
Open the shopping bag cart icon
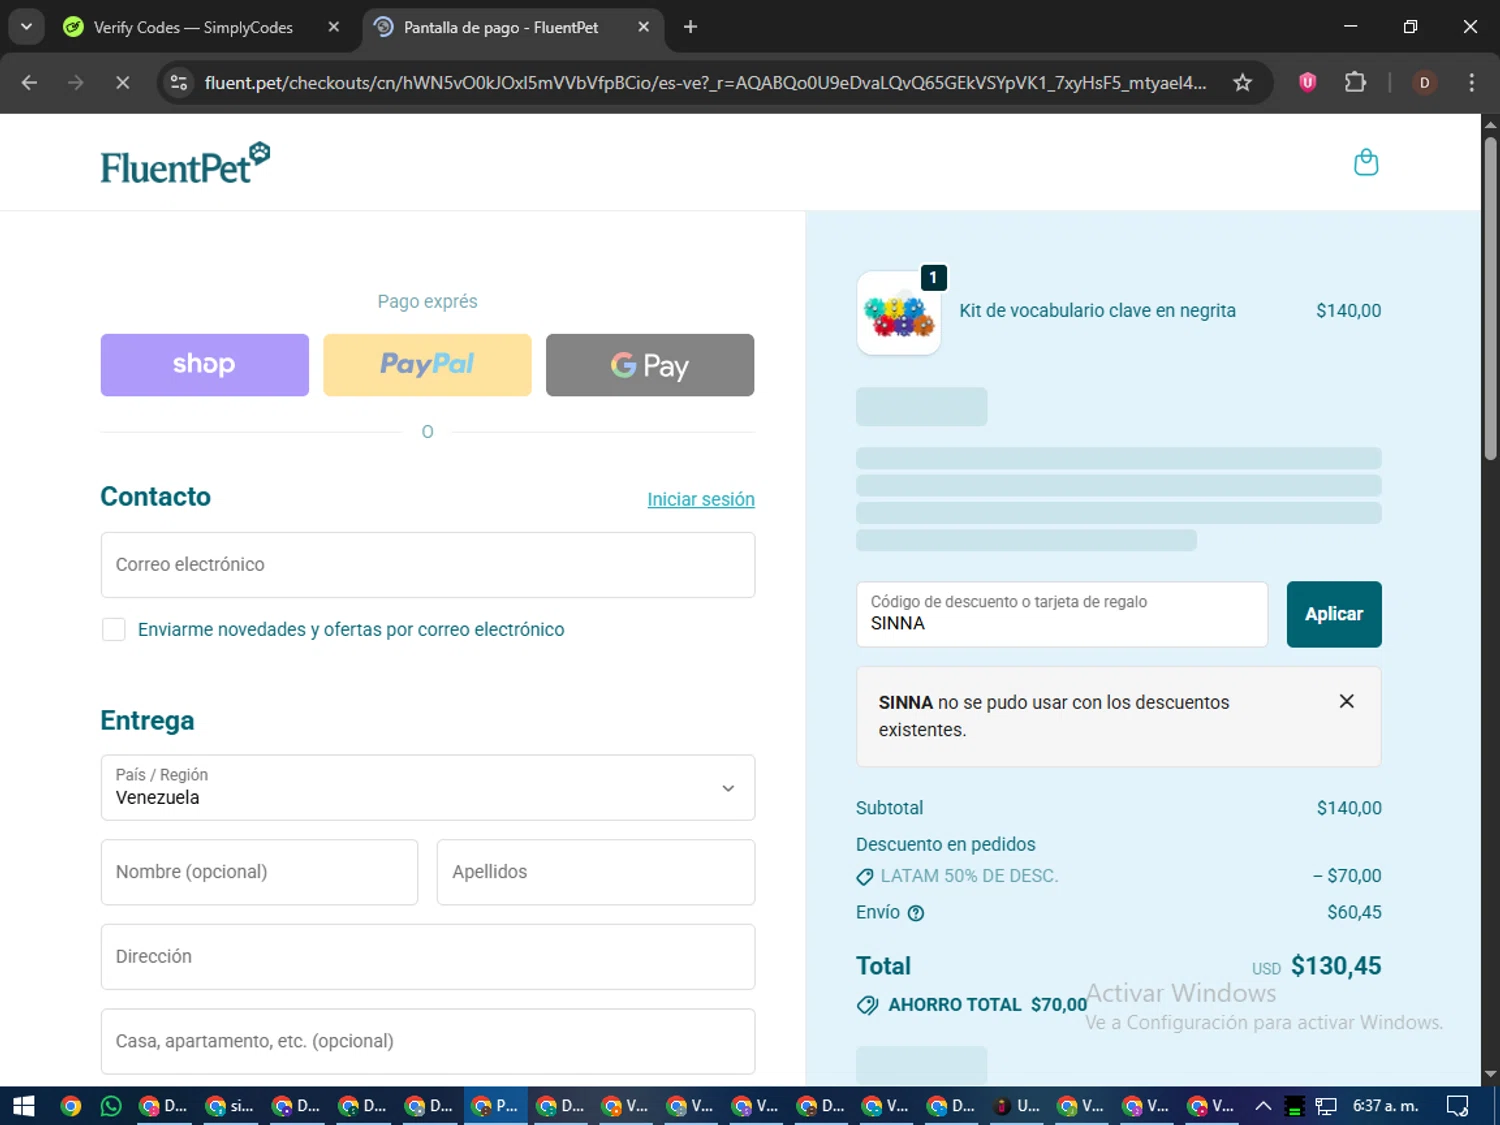(1366, 162)
